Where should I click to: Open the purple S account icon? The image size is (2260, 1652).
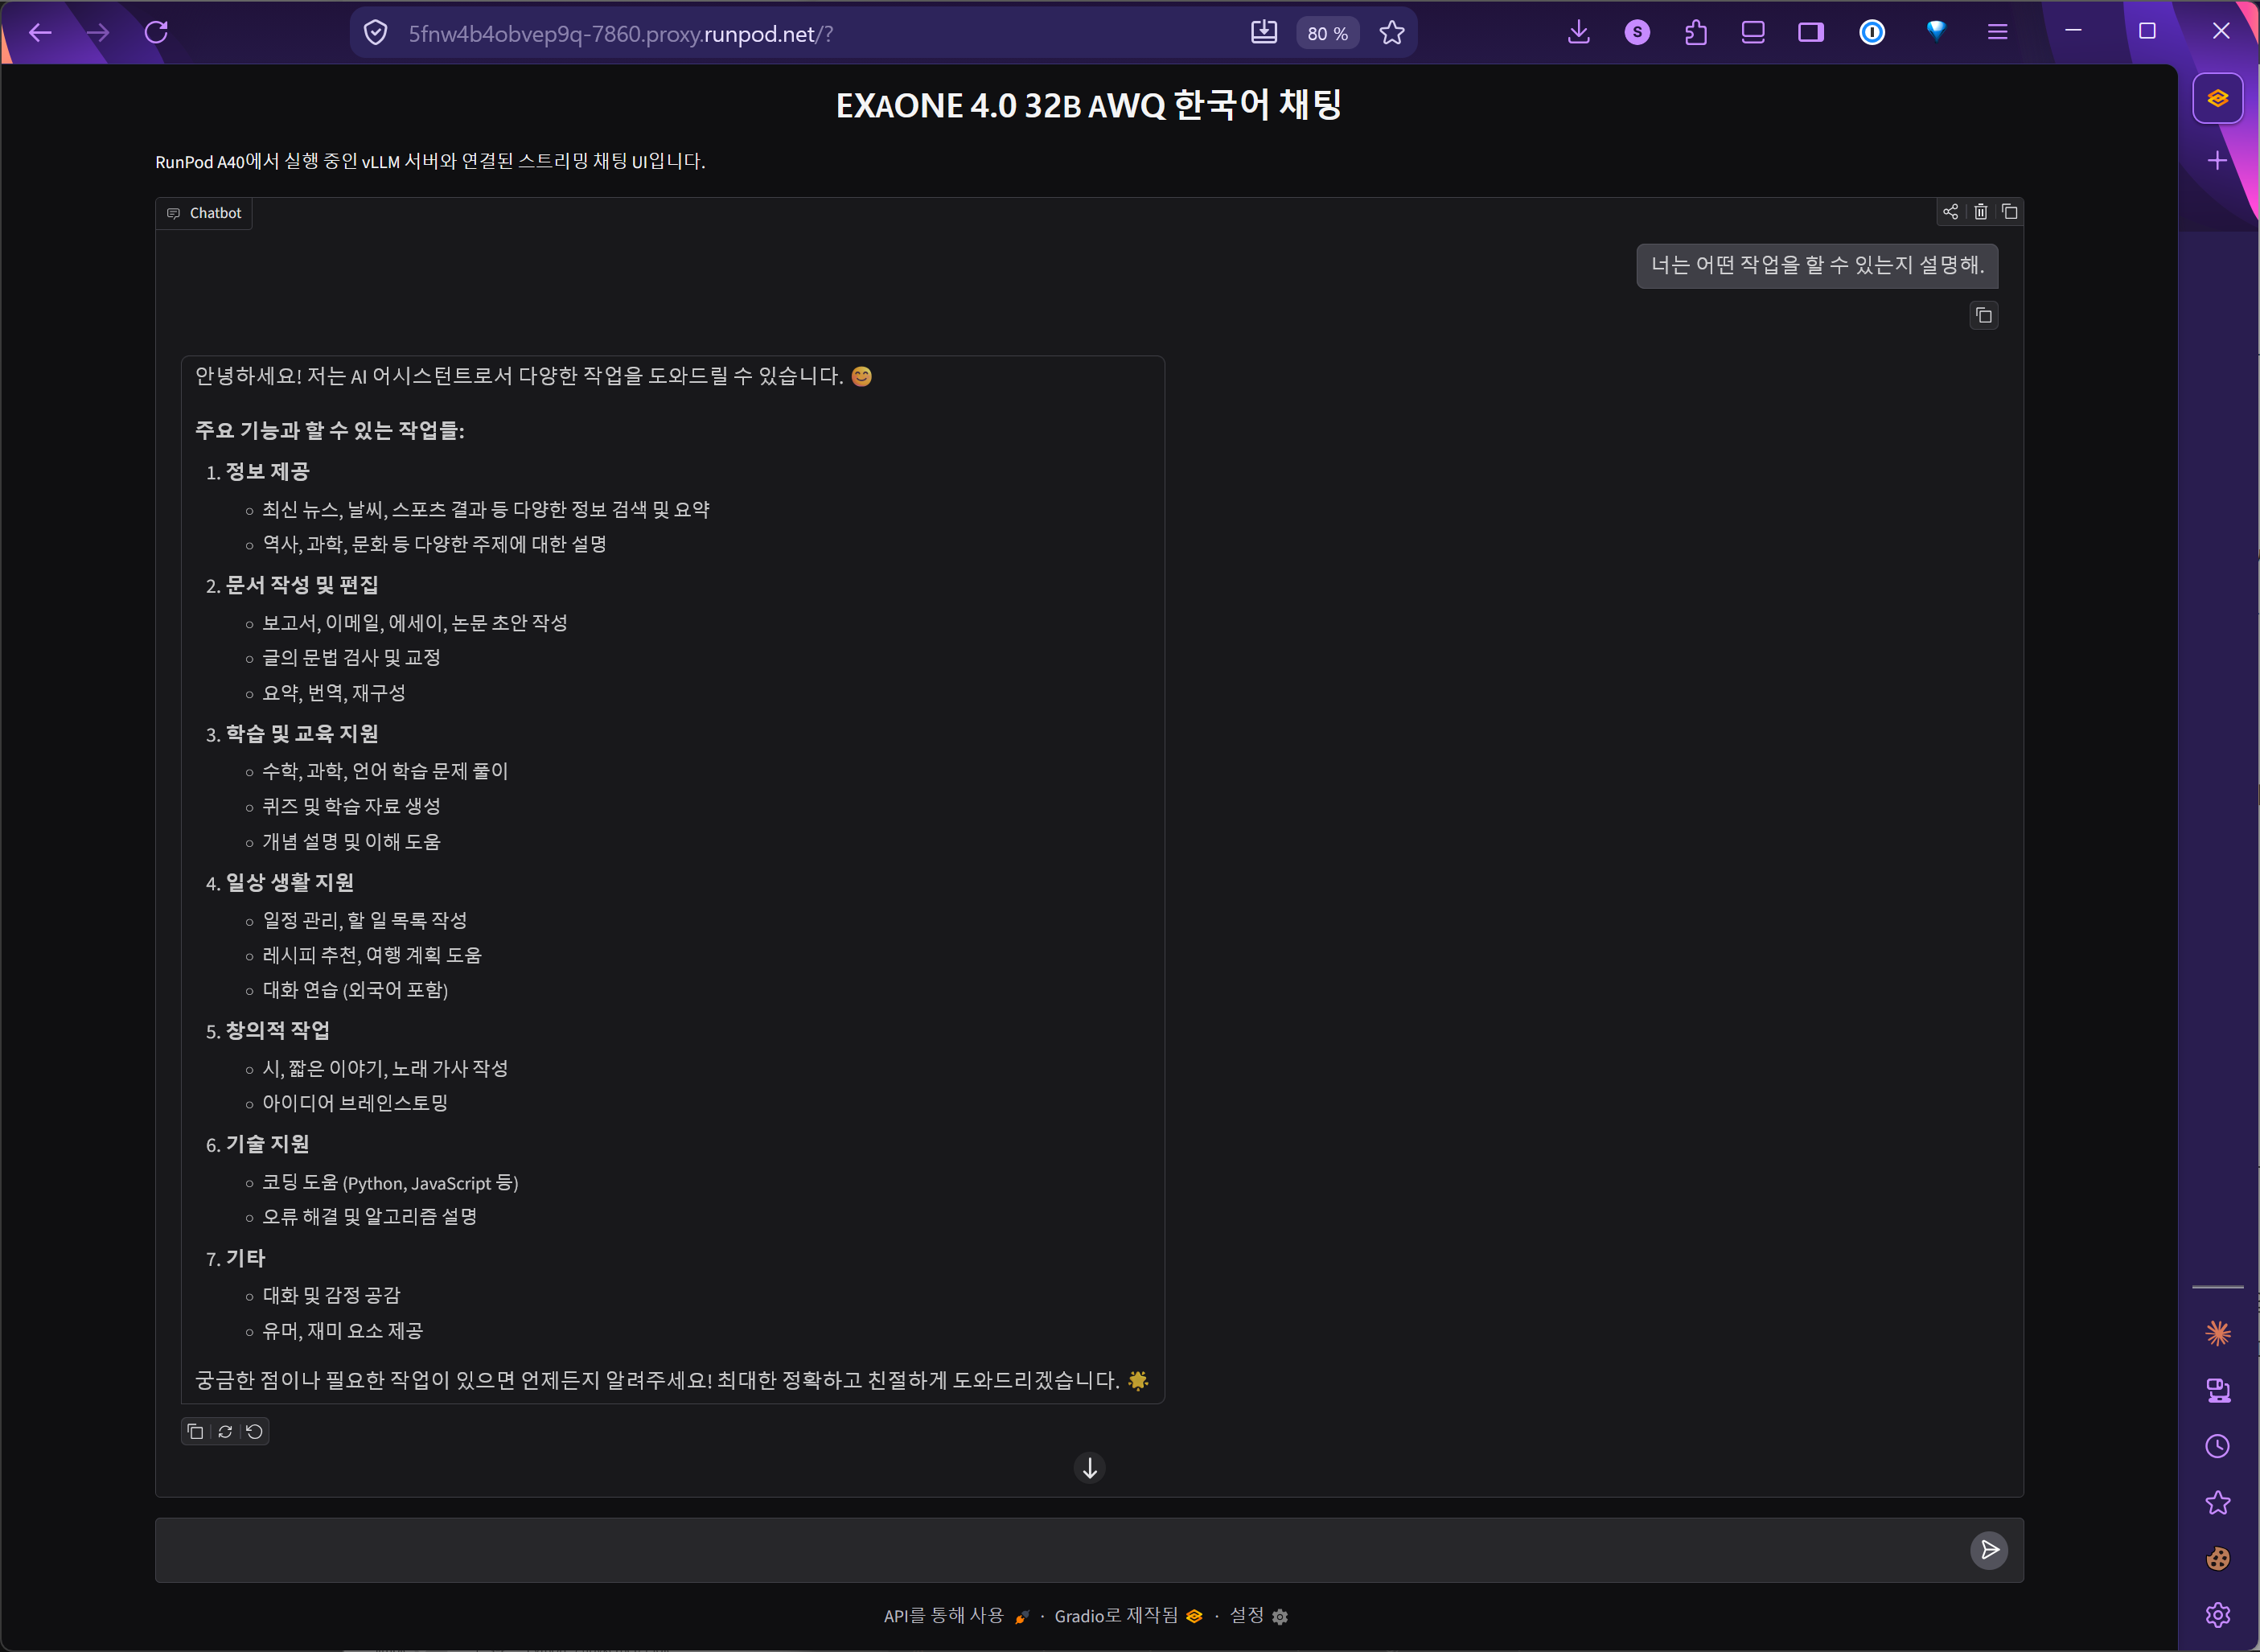pyautogui.click(x=1637, y=33)
